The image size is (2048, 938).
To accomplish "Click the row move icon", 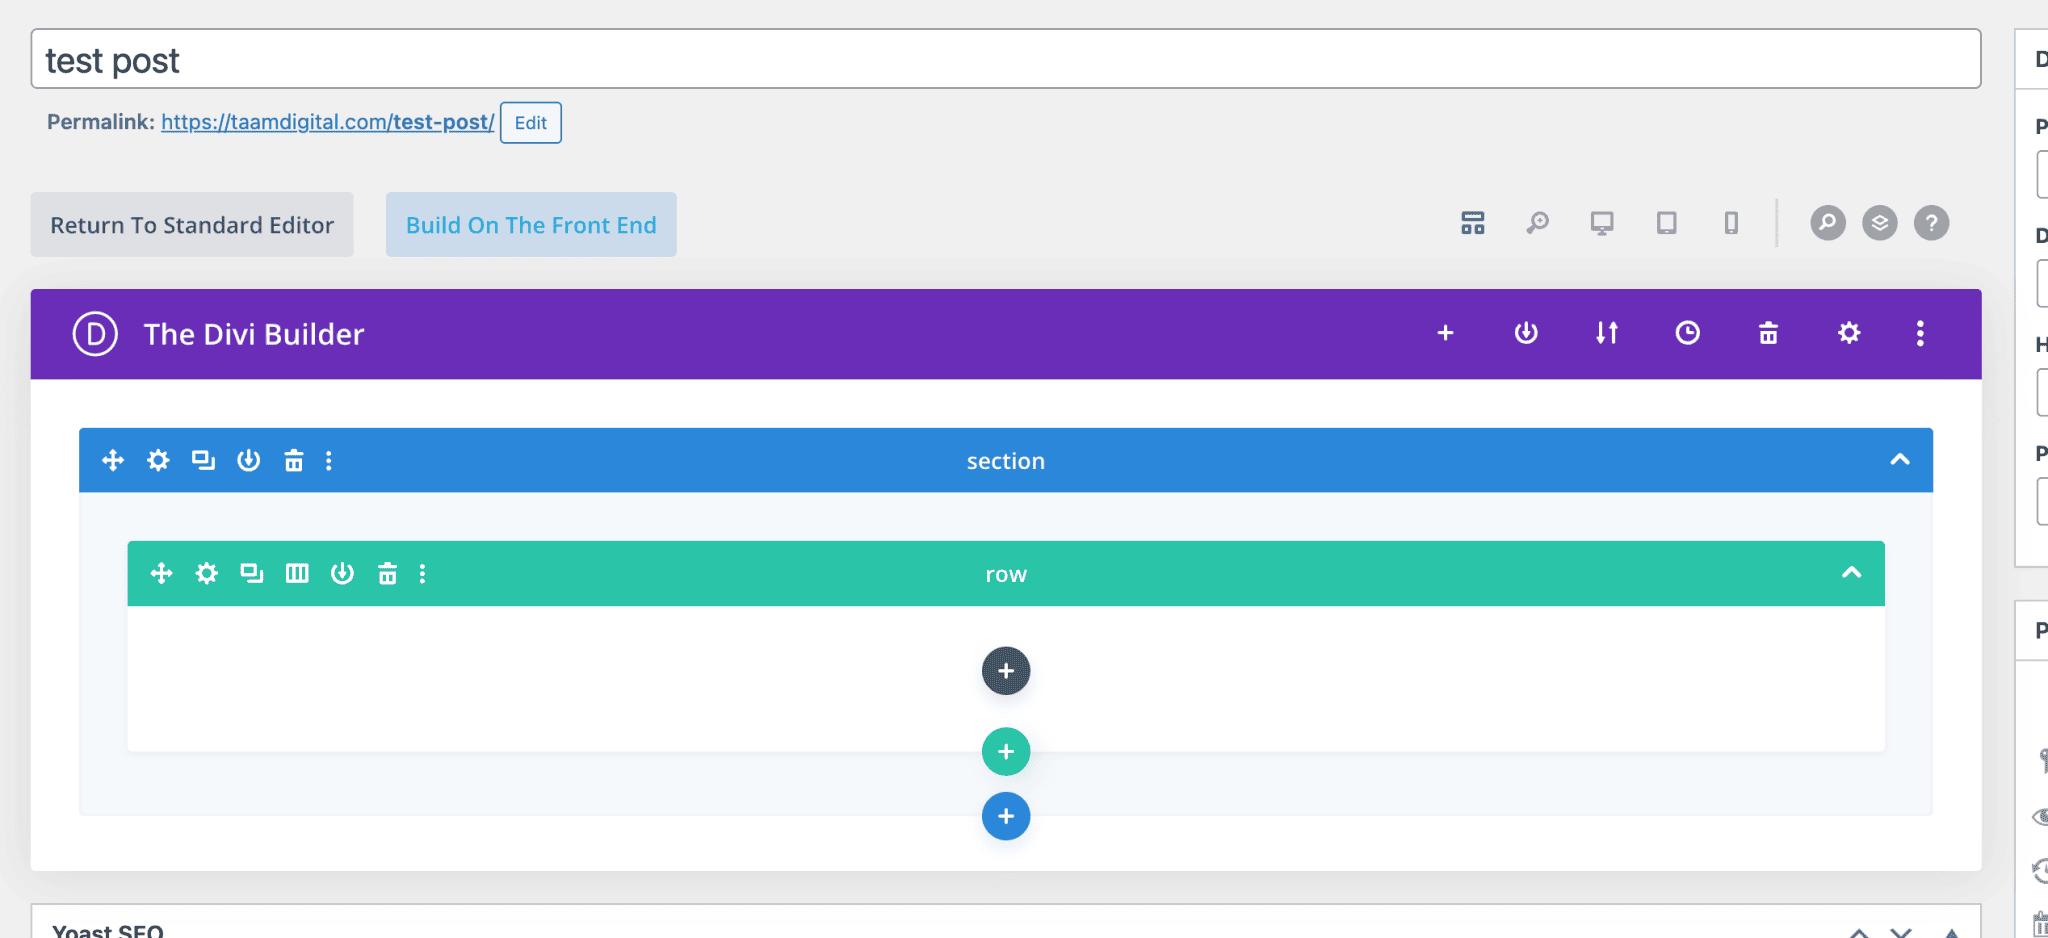I will point(161,573).
